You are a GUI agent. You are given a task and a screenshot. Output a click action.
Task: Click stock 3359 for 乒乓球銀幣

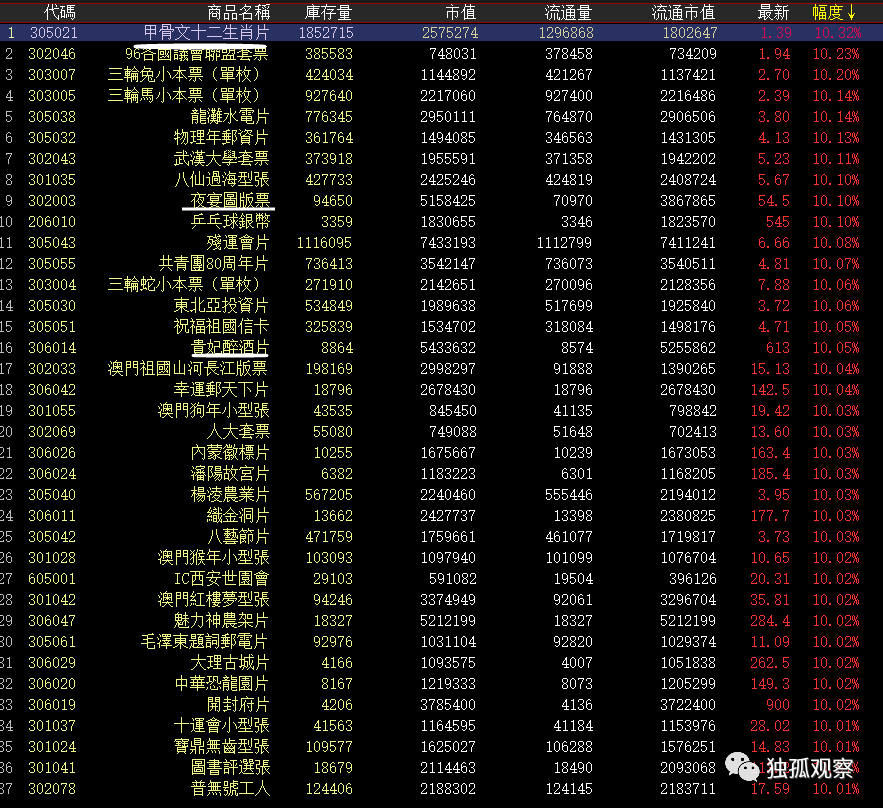337,222
